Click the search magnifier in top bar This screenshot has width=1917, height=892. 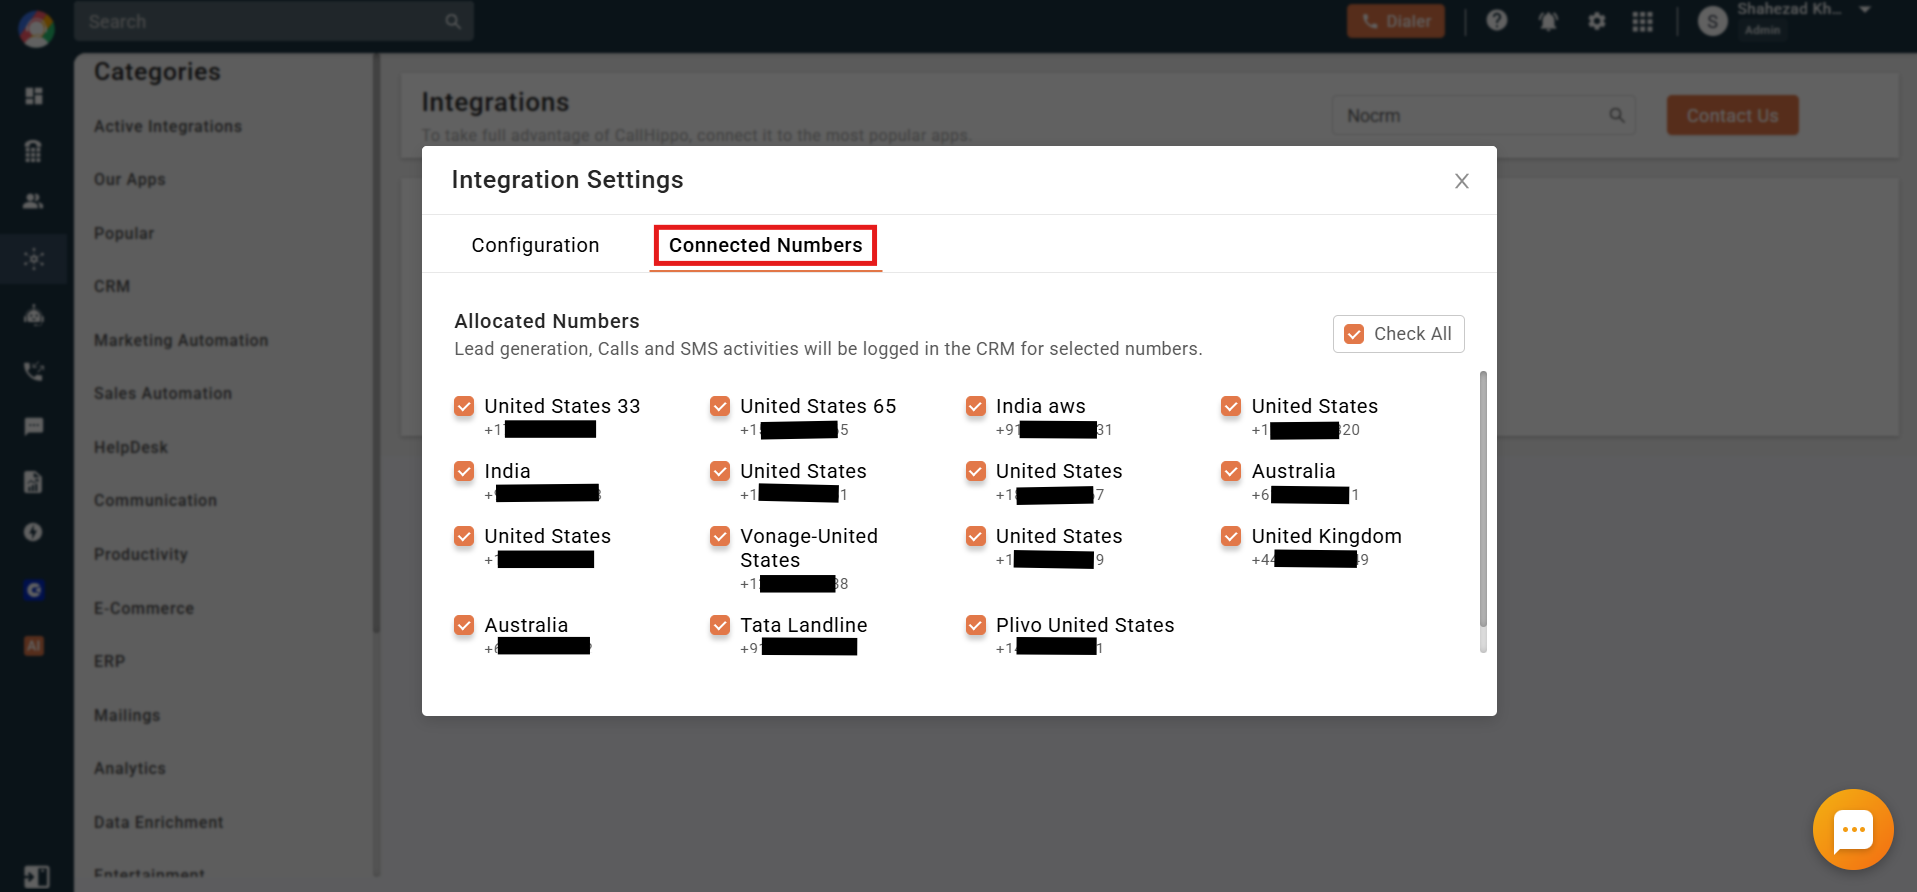[453, 21]
